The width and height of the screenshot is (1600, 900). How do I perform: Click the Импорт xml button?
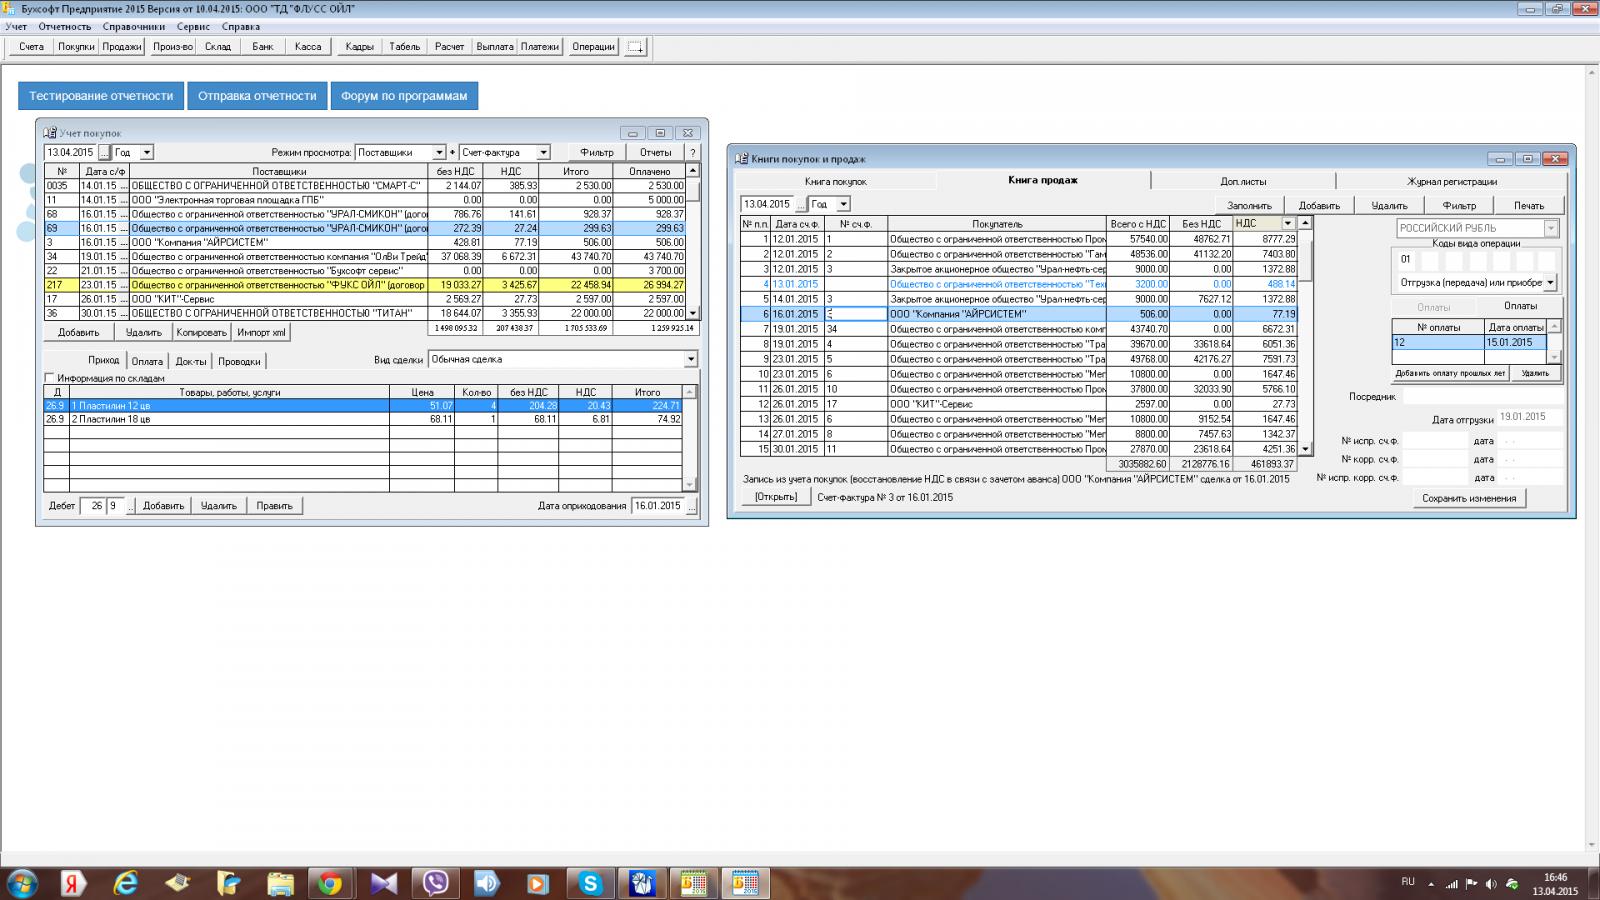pyautogui.click(x=261, y=333)
